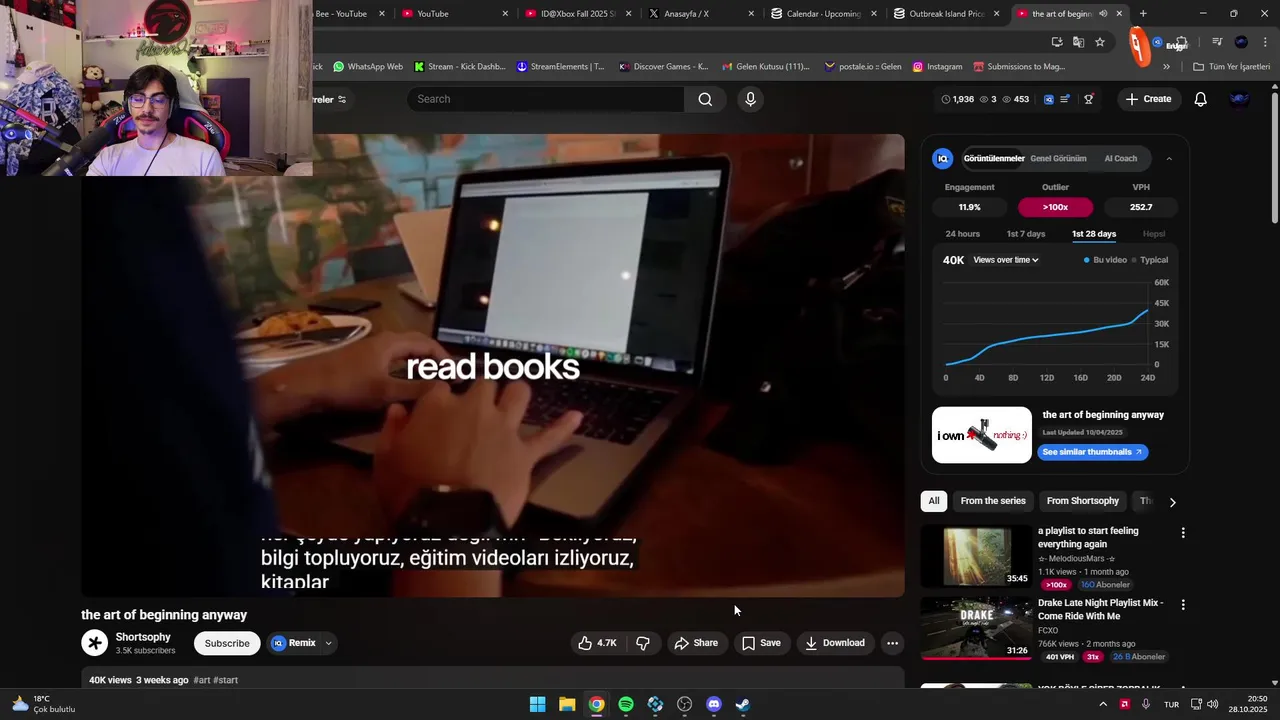This screenshot has height=720, width=1280.
Task: Select the 'Hepsi' time range
Action: pyautogui.click(x=1154, y=234)
